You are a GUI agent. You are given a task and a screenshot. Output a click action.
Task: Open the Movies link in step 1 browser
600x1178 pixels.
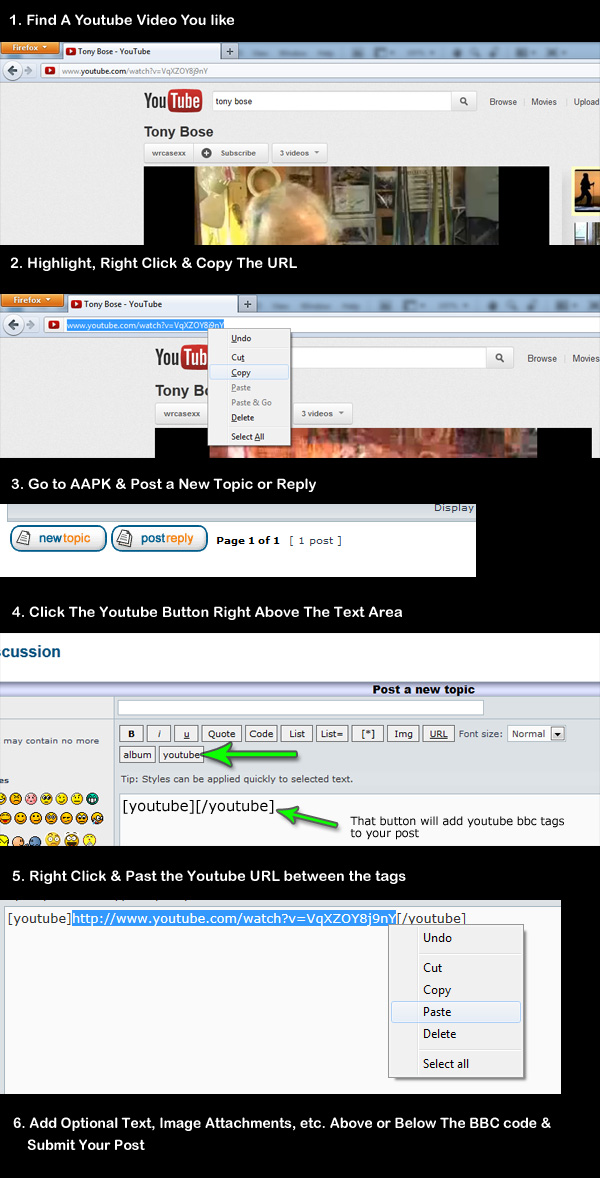[544, 102]
